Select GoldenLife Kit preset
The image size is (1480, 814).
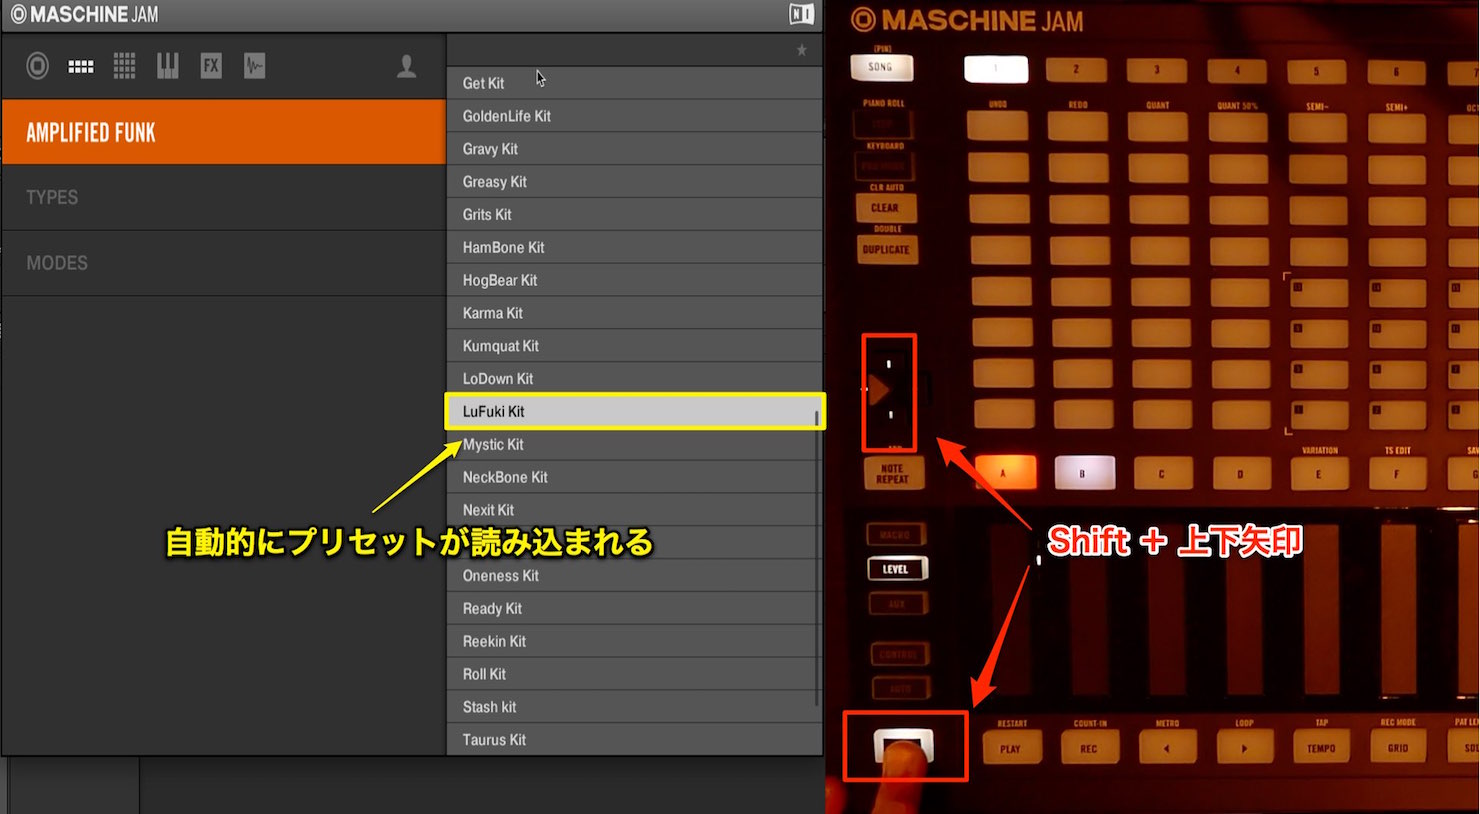(634, 116)
